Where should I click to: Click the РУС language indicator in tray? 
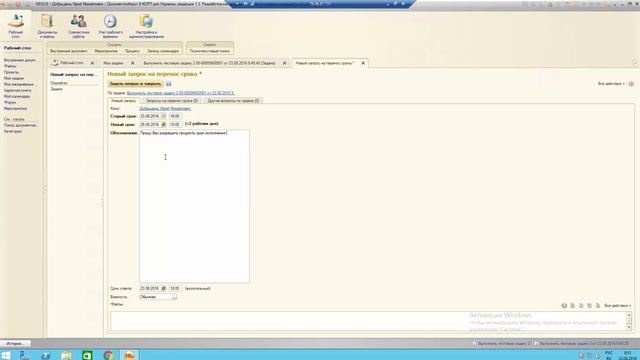click(609, 353)
